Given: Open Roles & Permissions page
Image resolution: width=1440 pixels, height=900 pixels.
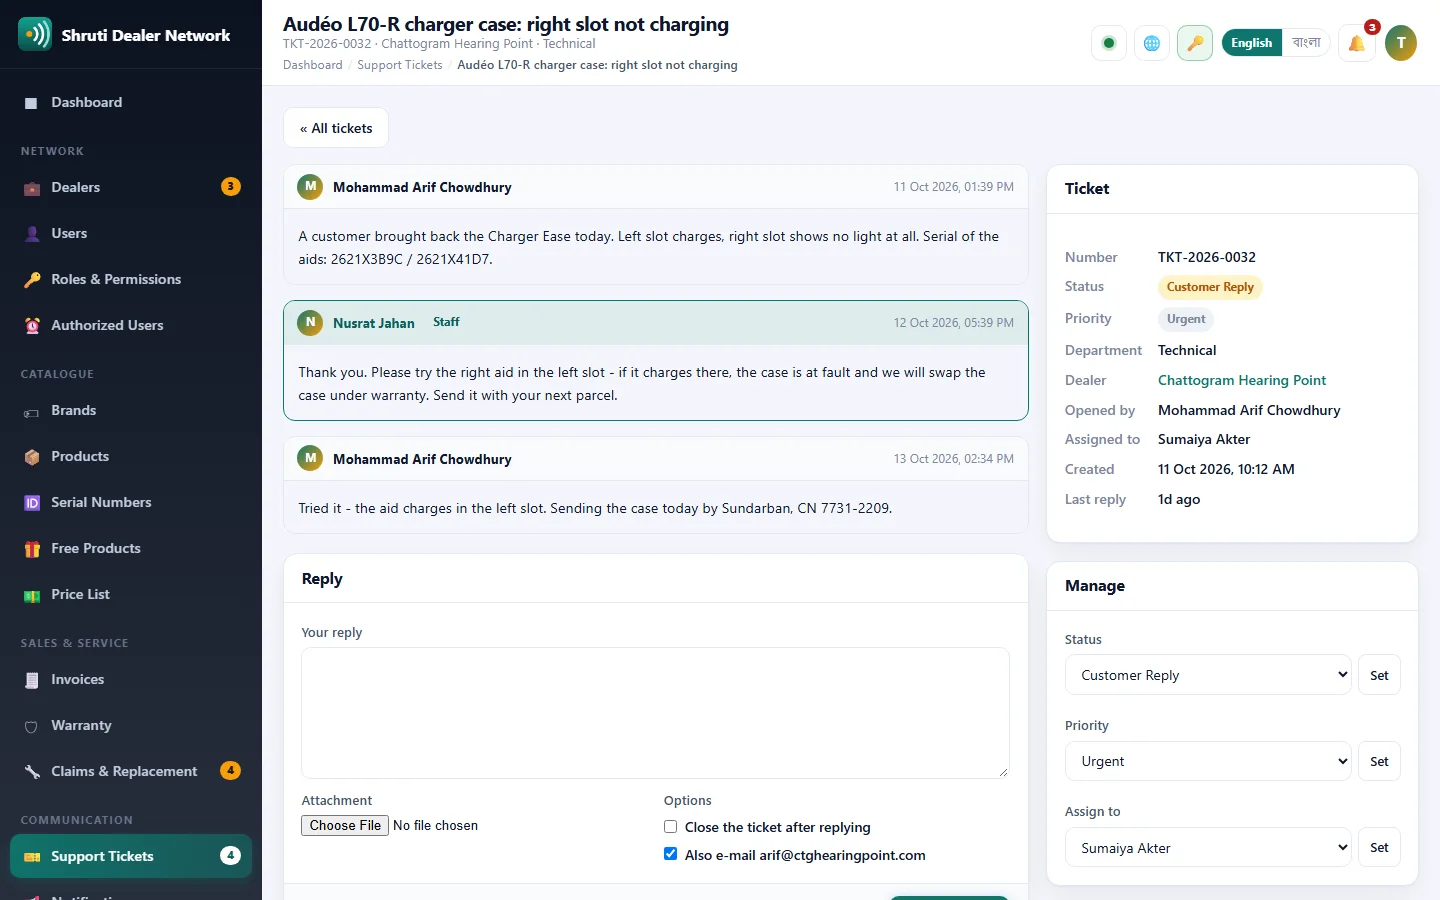Looking at the screenshot, I should click(131, 279).
